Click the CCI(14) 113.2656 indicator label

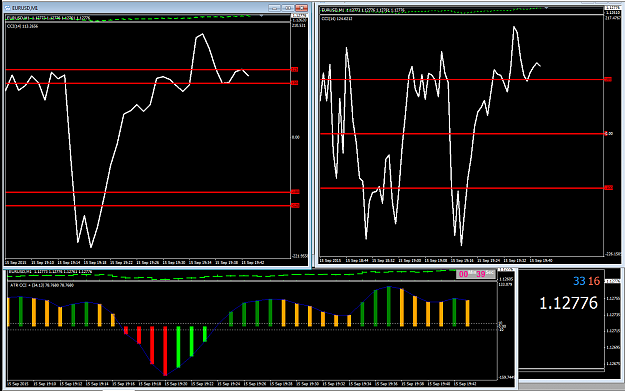coord(23,26)
